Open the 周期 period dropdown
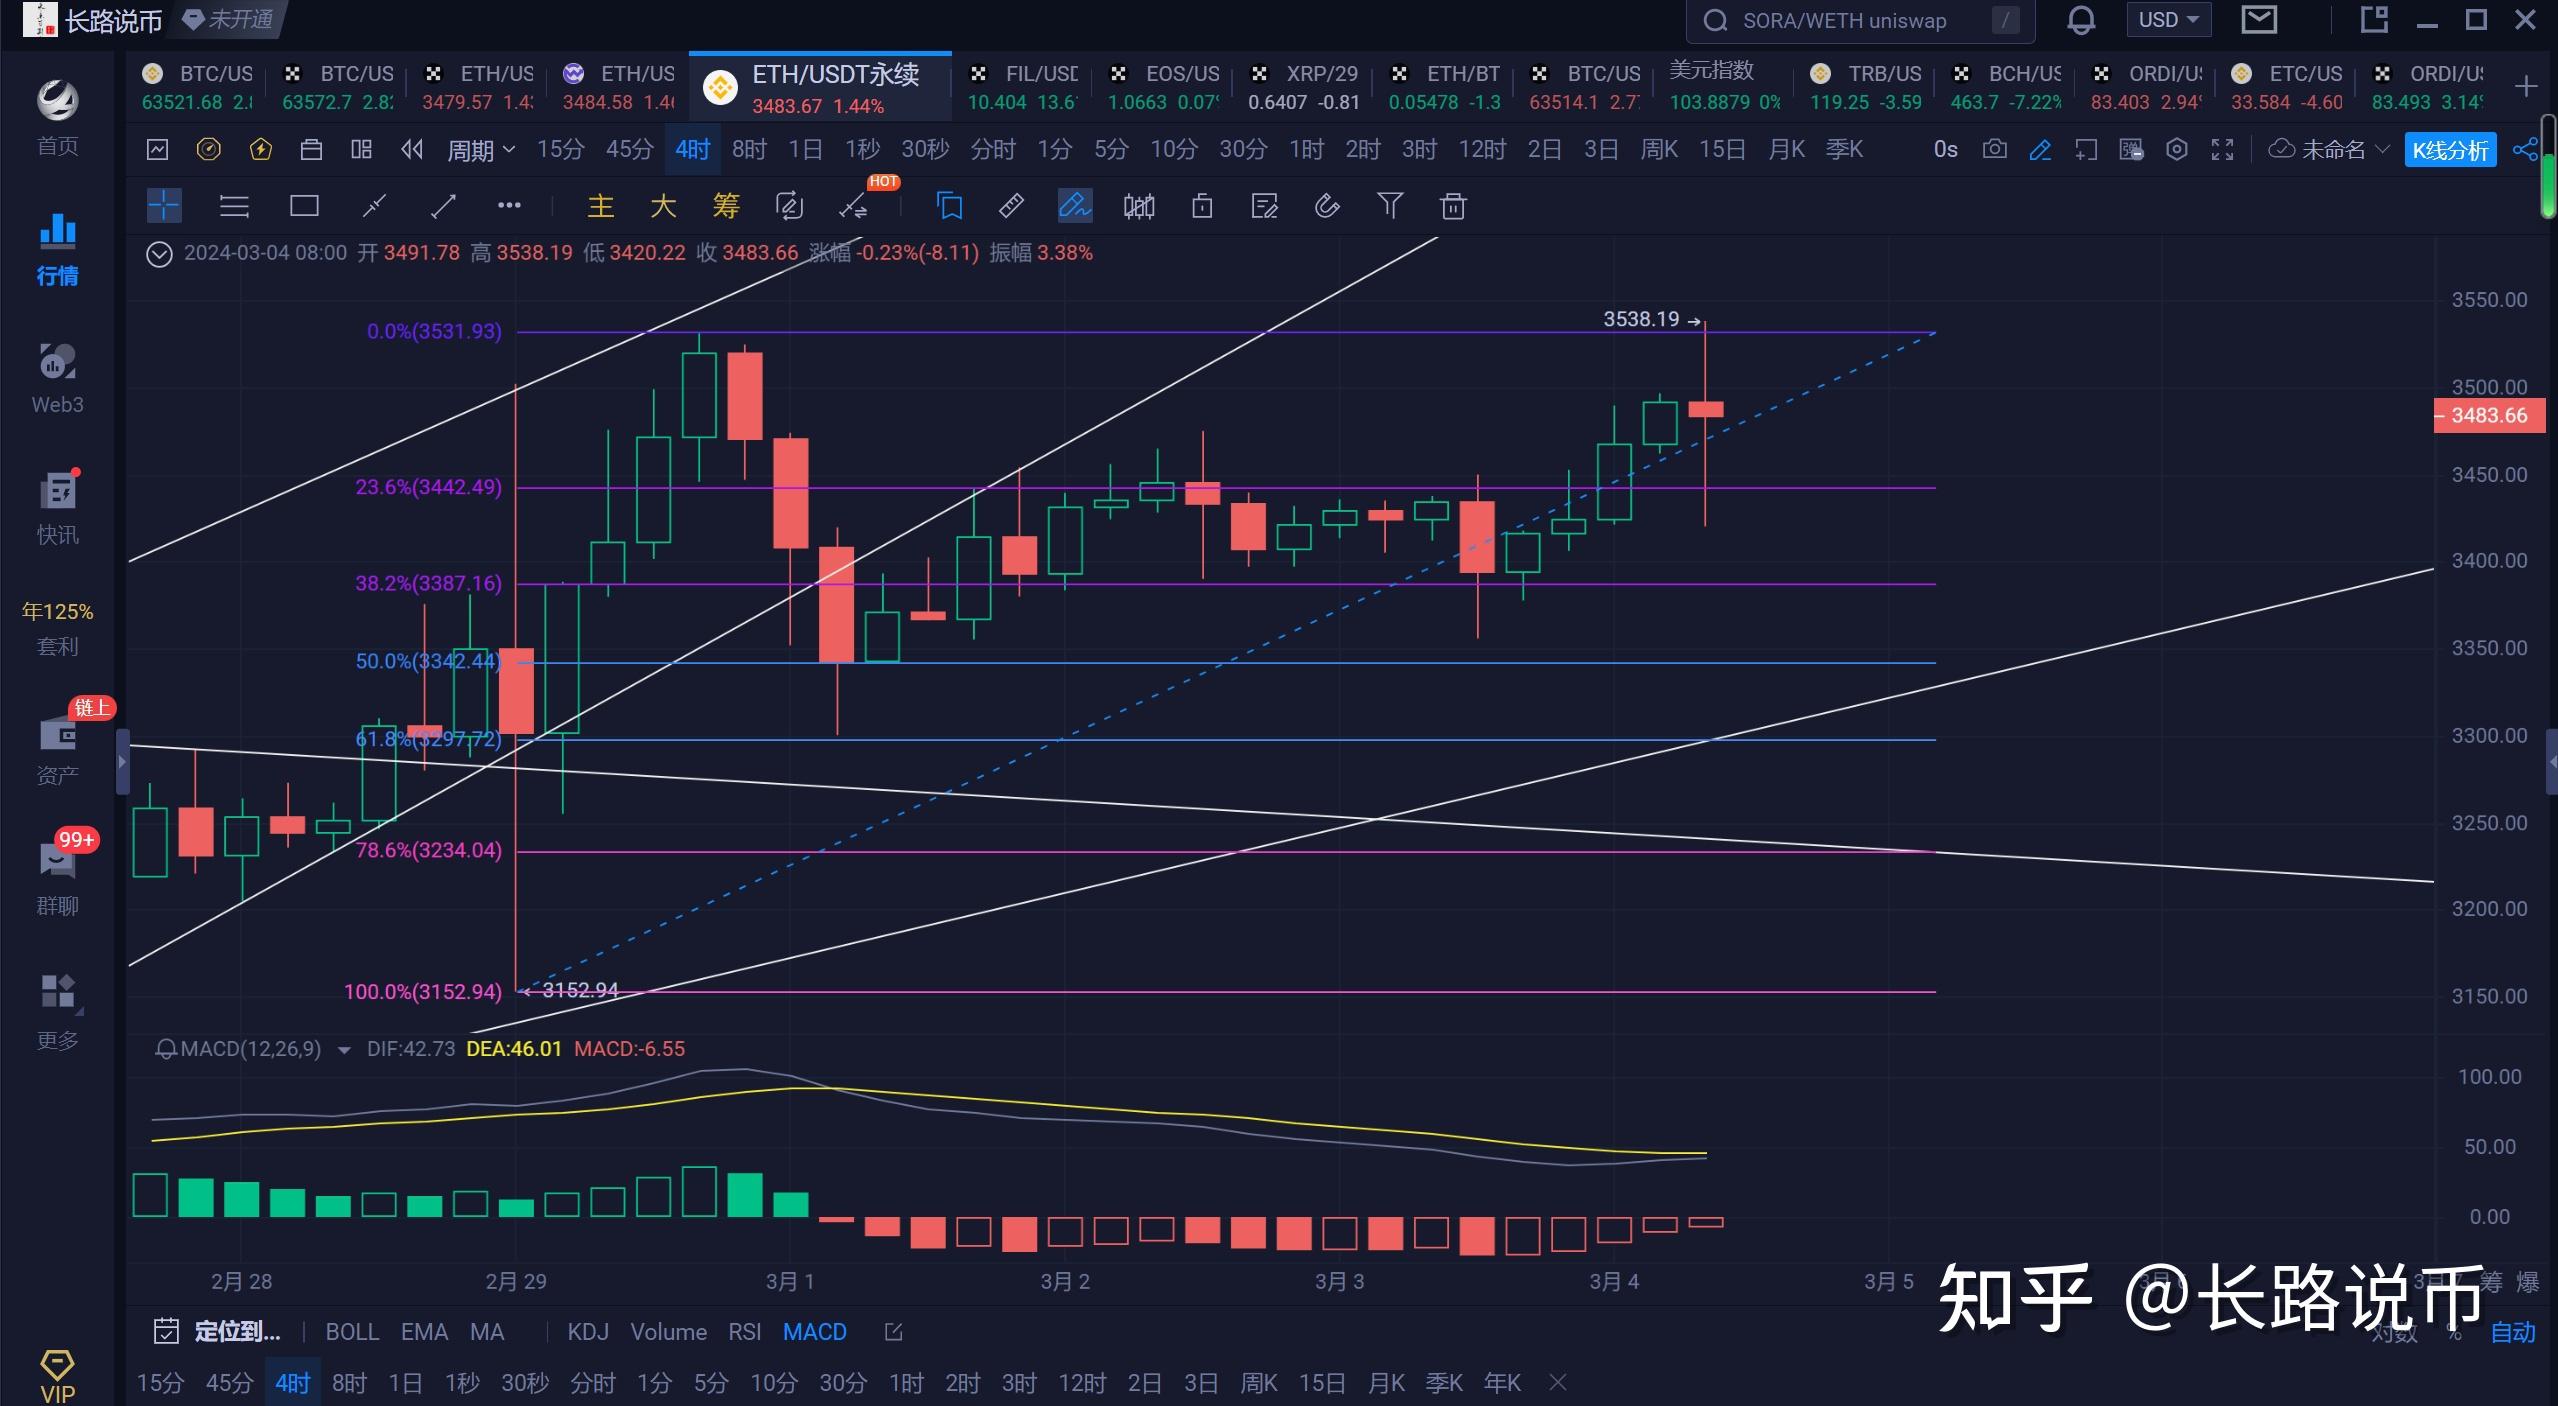The height and width of the screenshot is (1406, 2558). pyautogui.click(x=481, y=150)
